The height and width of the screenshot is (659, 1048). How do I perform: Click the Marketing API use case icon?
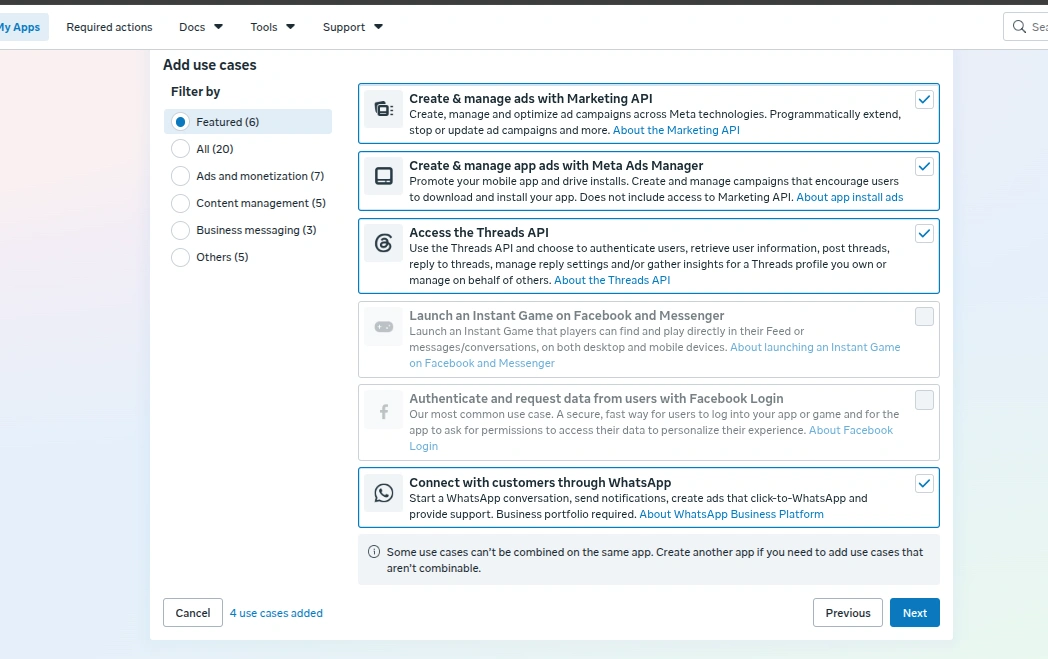click(384, 109)
